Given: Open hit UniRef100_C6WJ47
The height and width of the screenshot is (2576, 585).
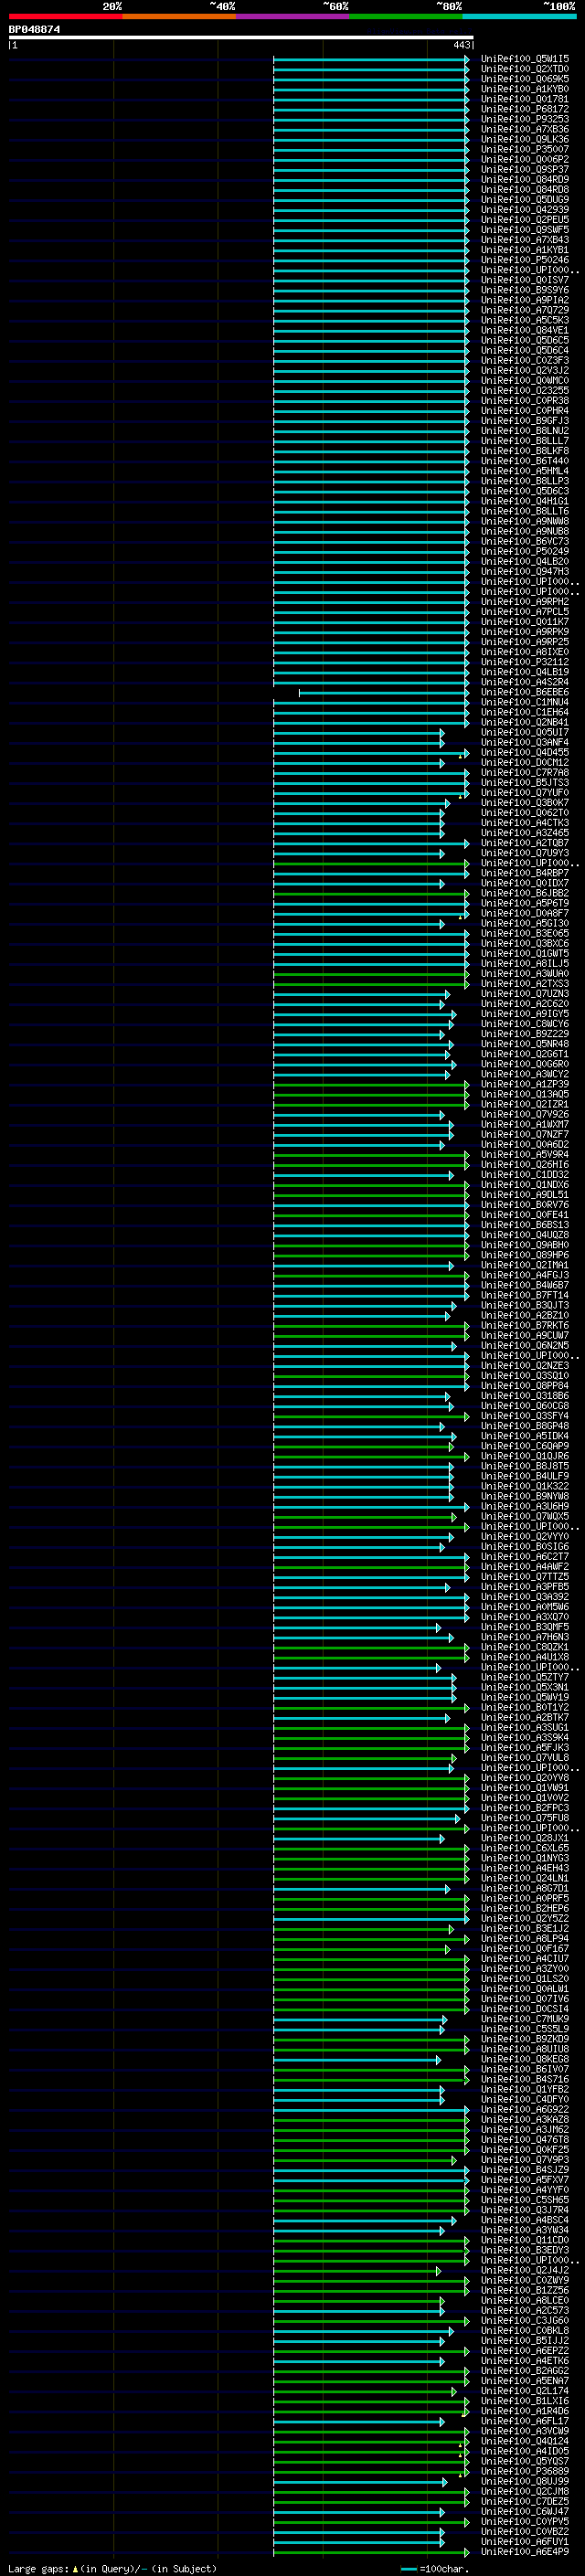Looking at the screenshot, I should 525,2512.
